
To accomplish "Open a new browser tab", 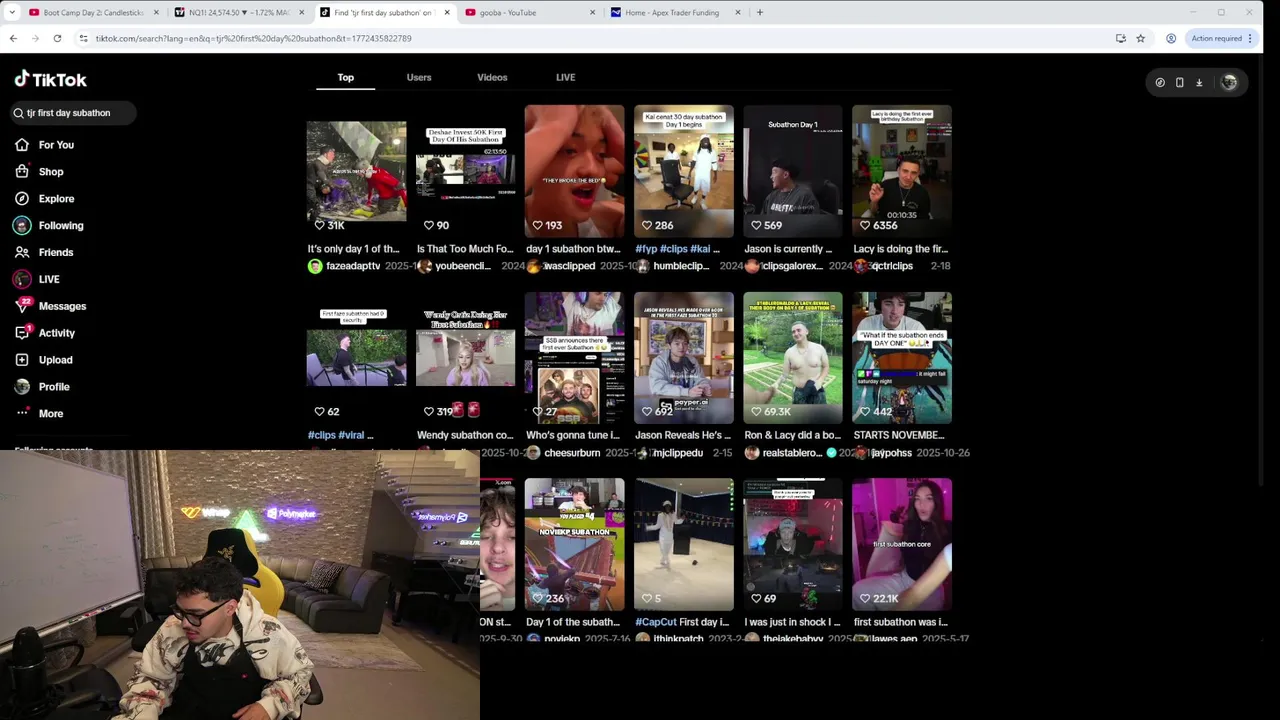I will click(760, 13).
